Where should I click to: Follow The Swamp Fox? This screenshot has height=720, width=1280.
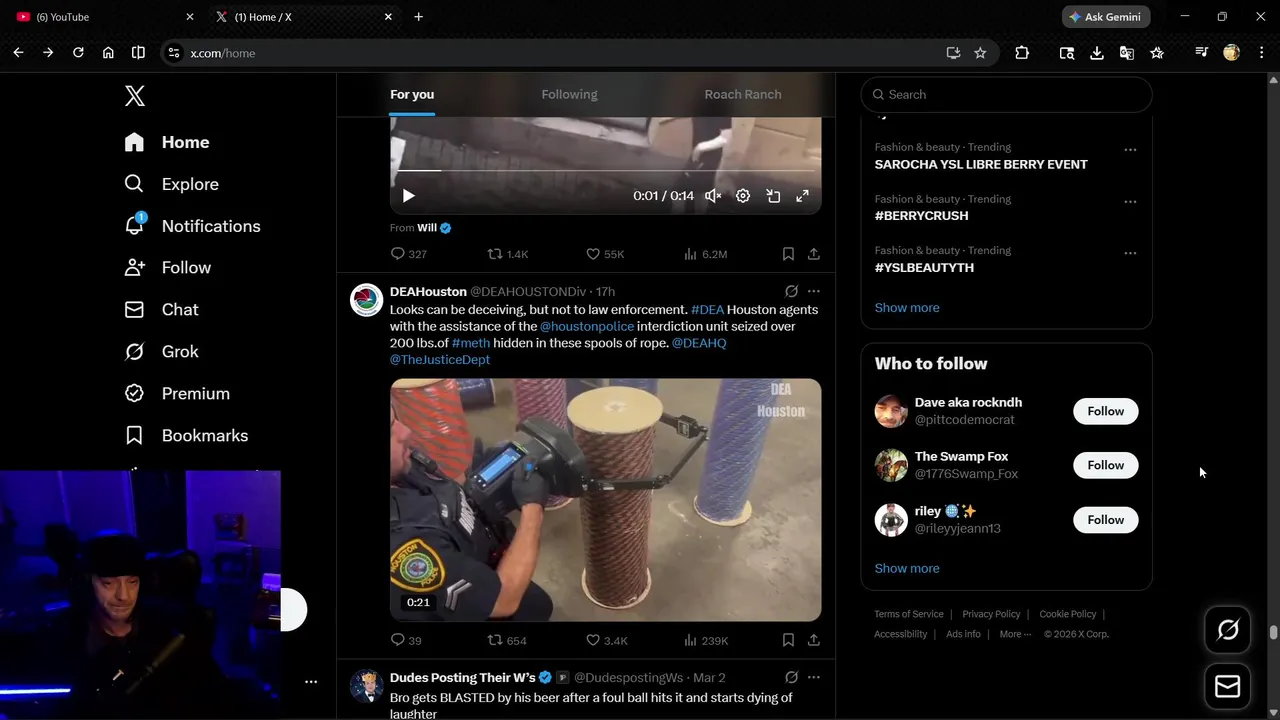(x=1105, y=465)
